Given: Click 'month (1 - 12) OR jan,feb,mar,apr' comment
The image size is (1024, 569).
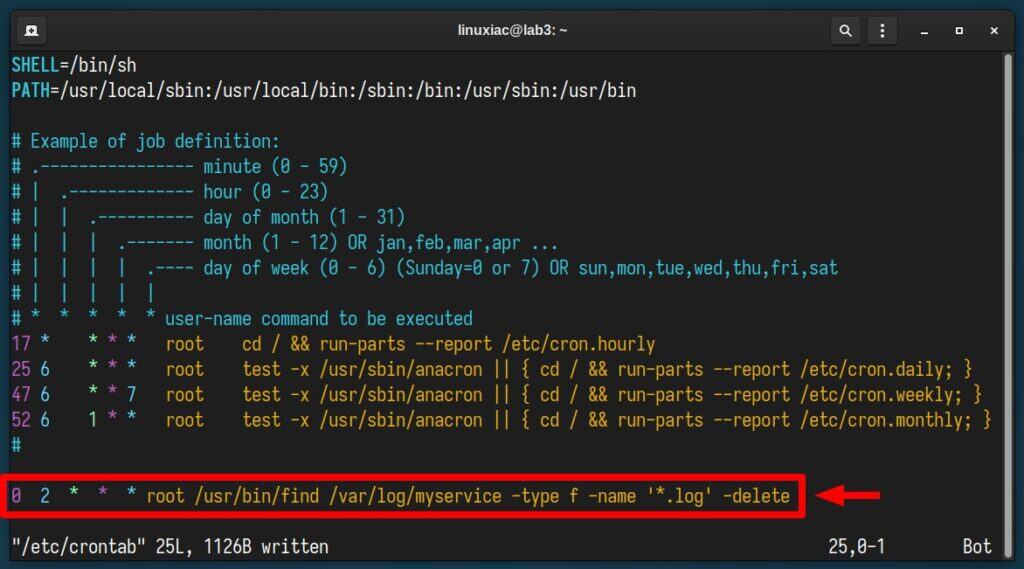Looking at the screenshot, I should pos(362,242).
